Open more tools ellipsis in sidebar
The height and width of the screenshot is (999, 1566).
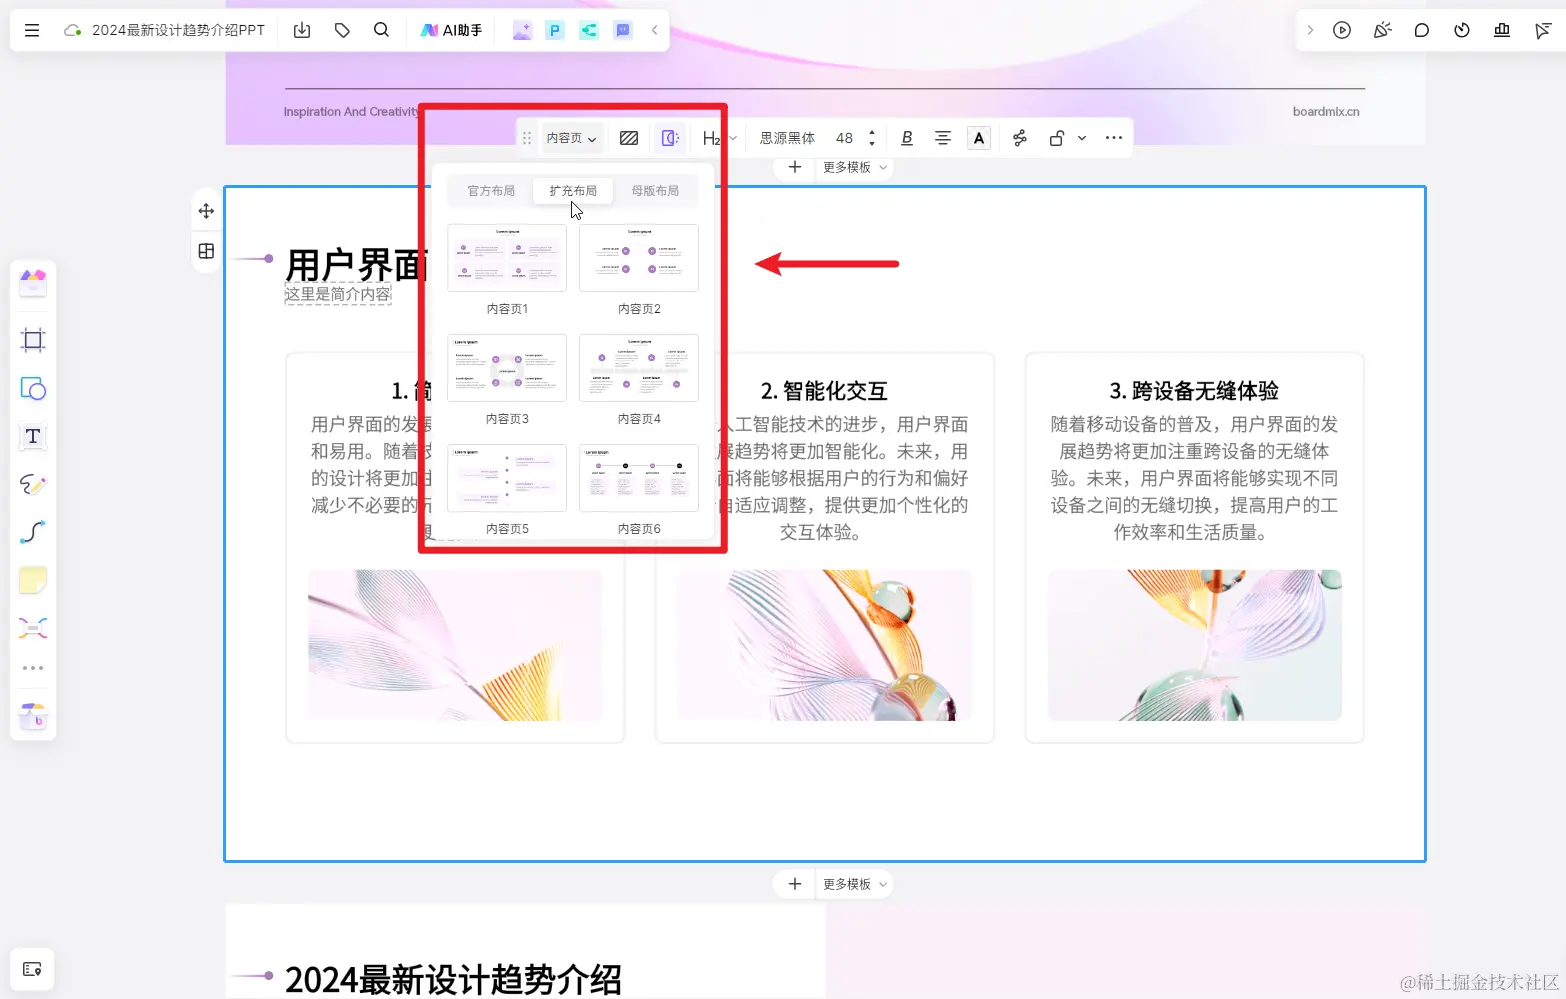coord(33,668)
